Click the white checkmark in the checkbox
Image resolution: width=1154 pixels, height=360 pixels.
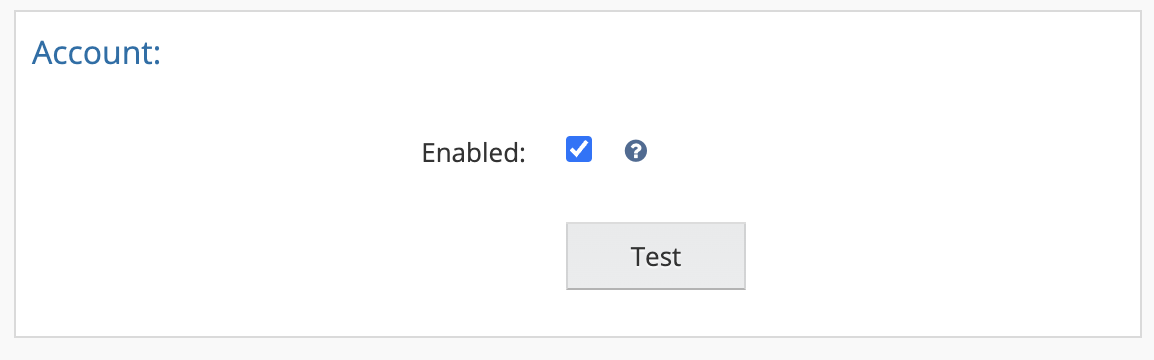tap(579, 149)
